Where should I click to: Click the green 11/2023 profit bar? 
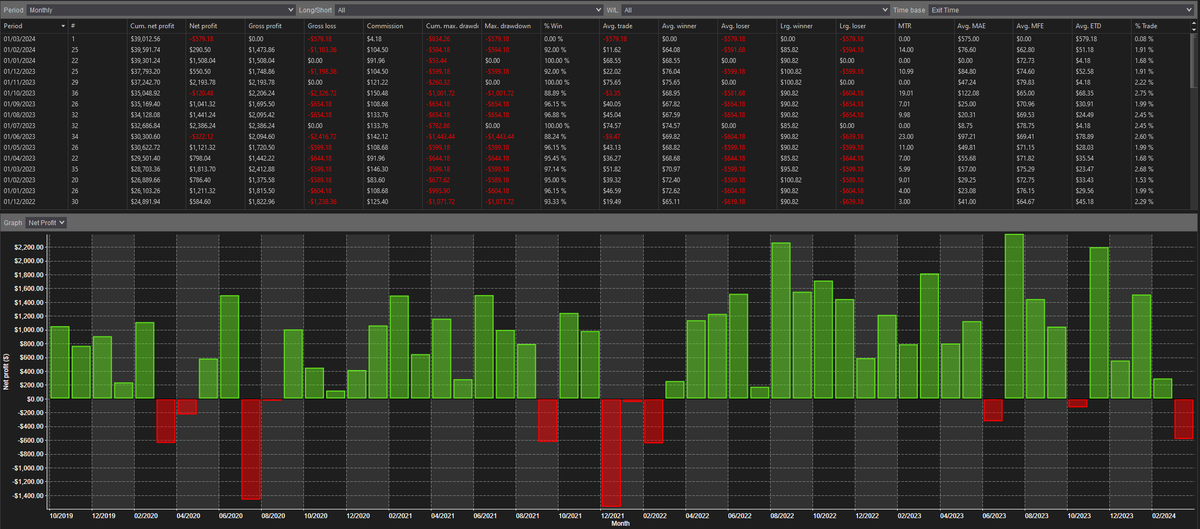1099,323
